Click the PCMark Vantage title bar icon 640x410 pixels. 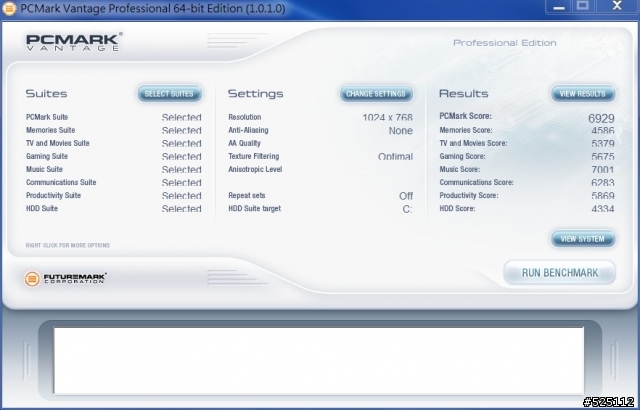(x=9, y=9)
